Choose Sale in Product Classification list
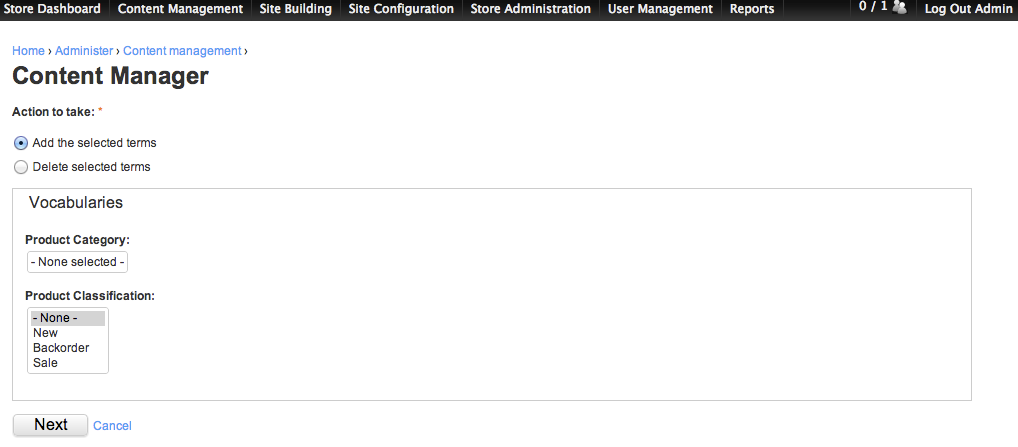The height and width of the screenshot is (447, 1018). point(68,363)
